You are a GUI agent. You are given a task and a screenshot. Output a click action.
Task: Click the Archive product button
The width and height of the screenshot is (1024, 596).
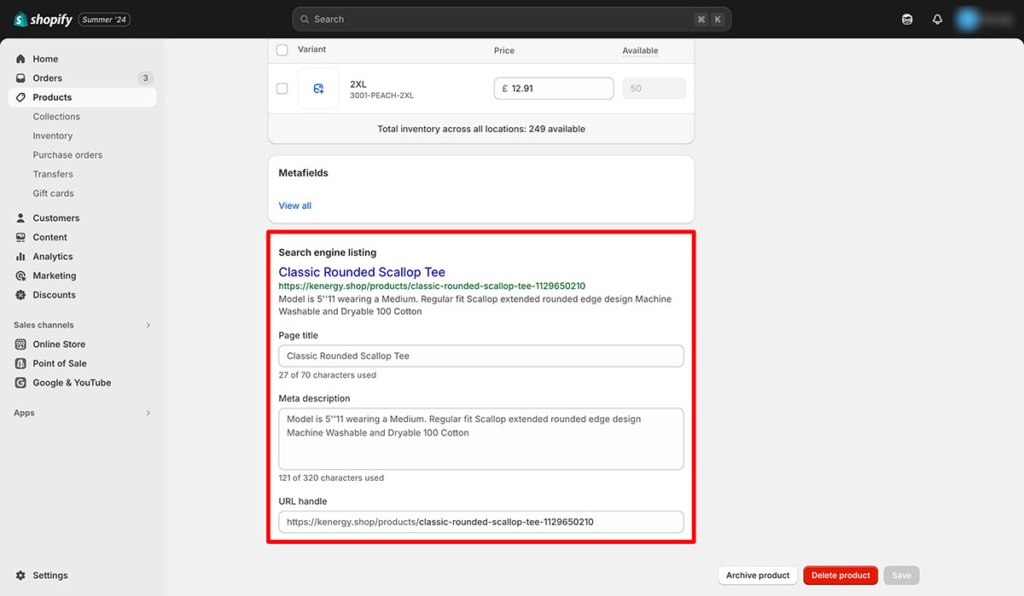757,575
